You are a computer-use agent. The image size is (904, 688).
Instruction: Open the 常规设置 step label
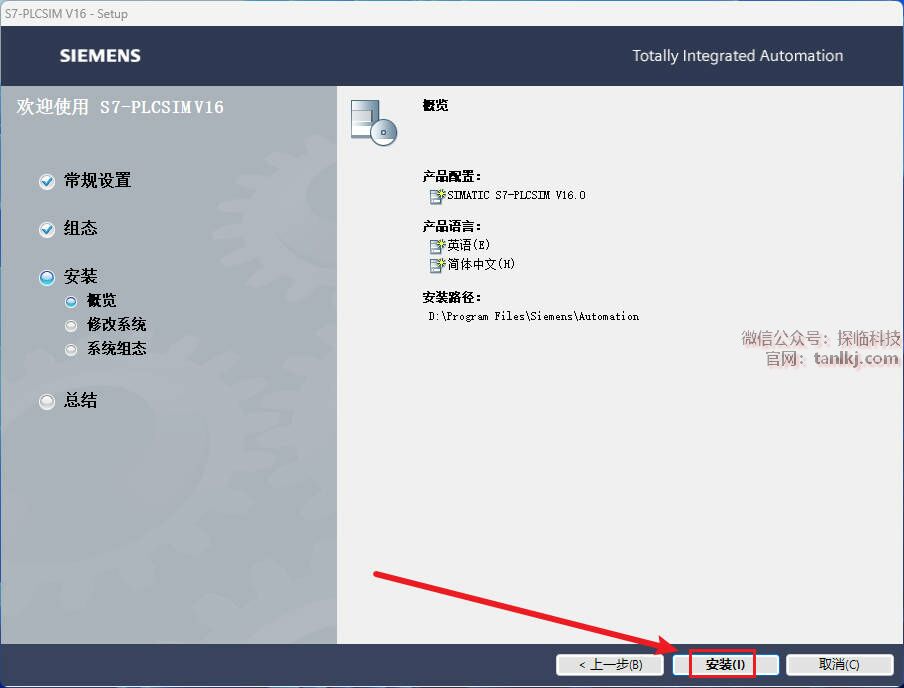click(97, 181)
